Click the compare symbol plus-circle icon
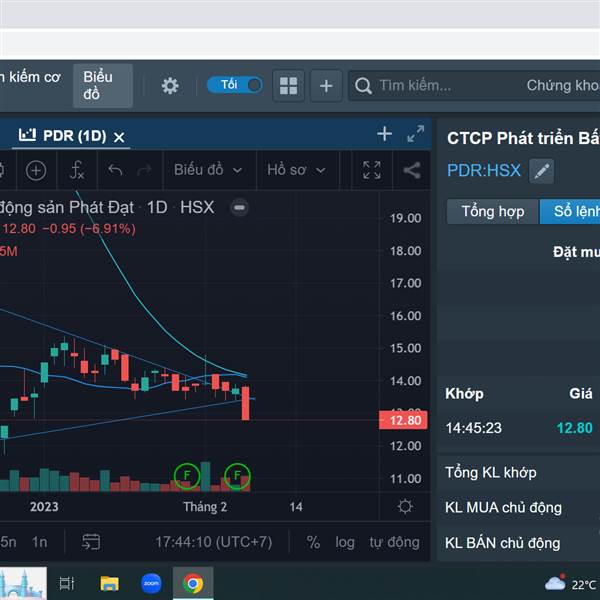The width and height of the screenshot is (600, 600). click(36, 170)
